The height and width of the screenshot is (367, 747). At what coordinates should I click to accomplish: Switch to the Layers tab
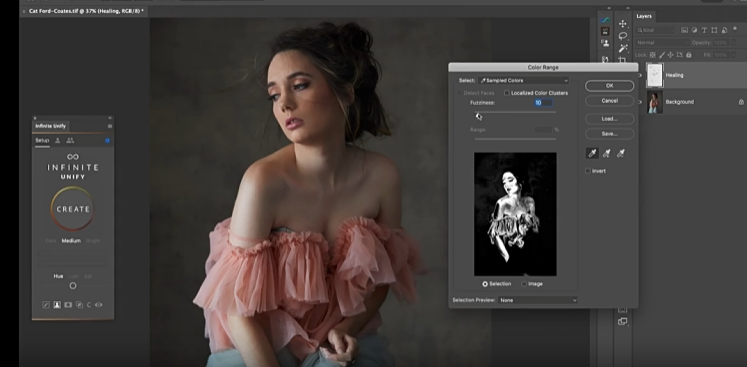tap(644, 16)
